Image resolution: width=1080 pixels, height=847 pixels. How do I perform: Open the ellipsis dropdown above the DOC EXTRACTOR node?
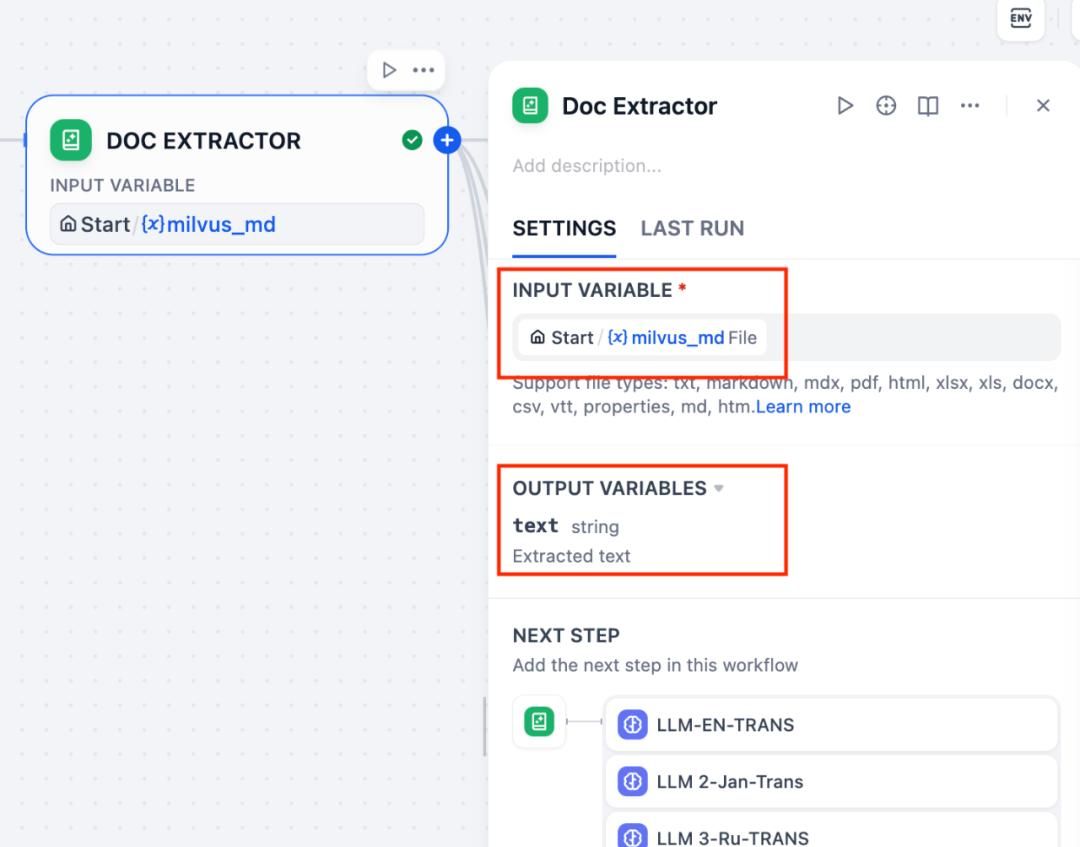(x=423, y=70)
